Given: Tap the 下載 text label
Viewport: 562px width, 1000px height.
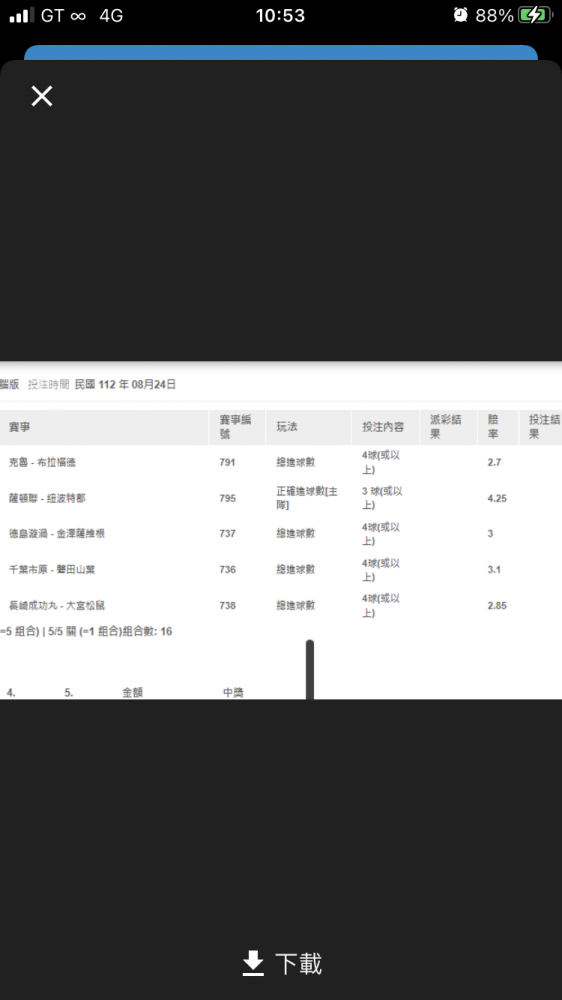Looking at the screenshot, I should click(299, 964).
